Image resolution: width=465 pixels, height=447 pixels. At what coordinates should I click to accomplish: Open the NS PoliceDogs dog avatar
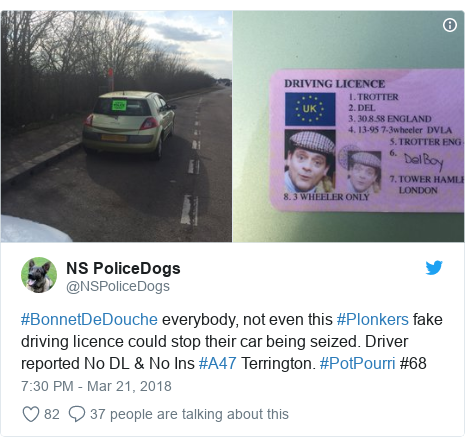39,275
